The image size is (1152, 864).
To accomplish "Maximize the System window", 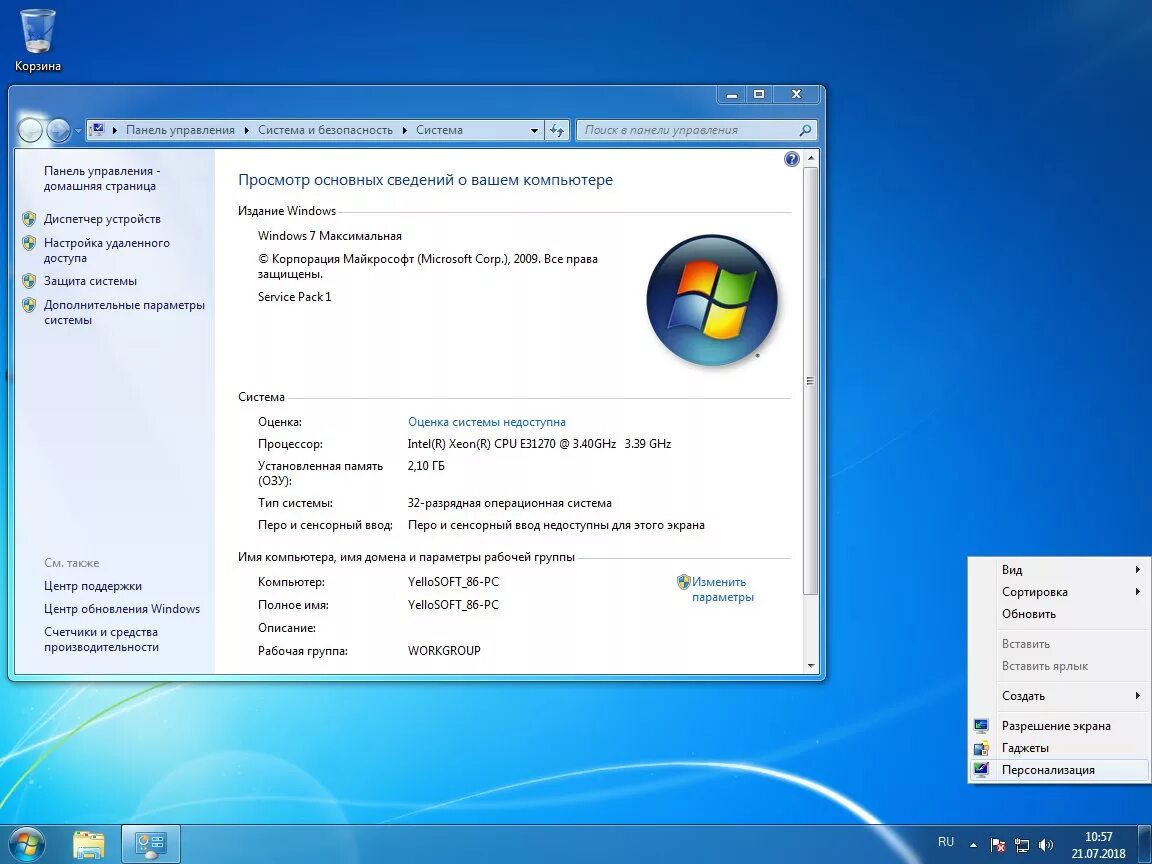I will point(760,95).
